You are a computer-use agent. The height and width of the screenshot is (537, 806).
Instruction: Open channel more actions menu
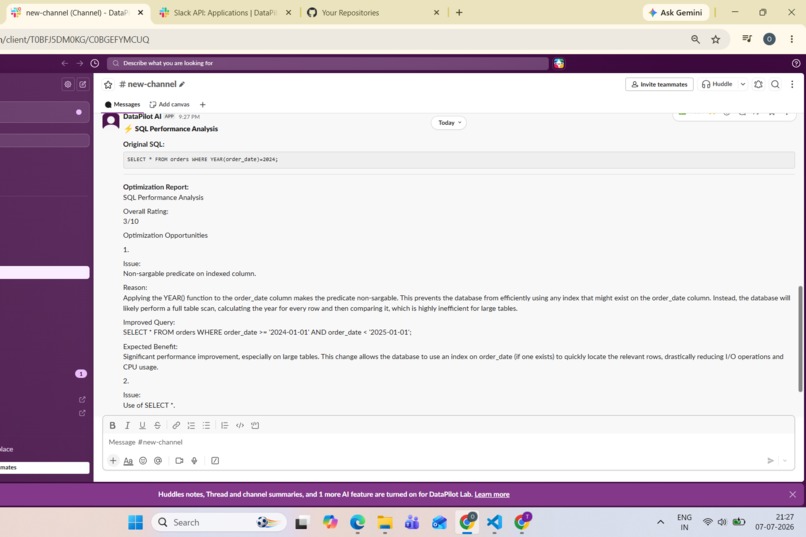[792, 84]
